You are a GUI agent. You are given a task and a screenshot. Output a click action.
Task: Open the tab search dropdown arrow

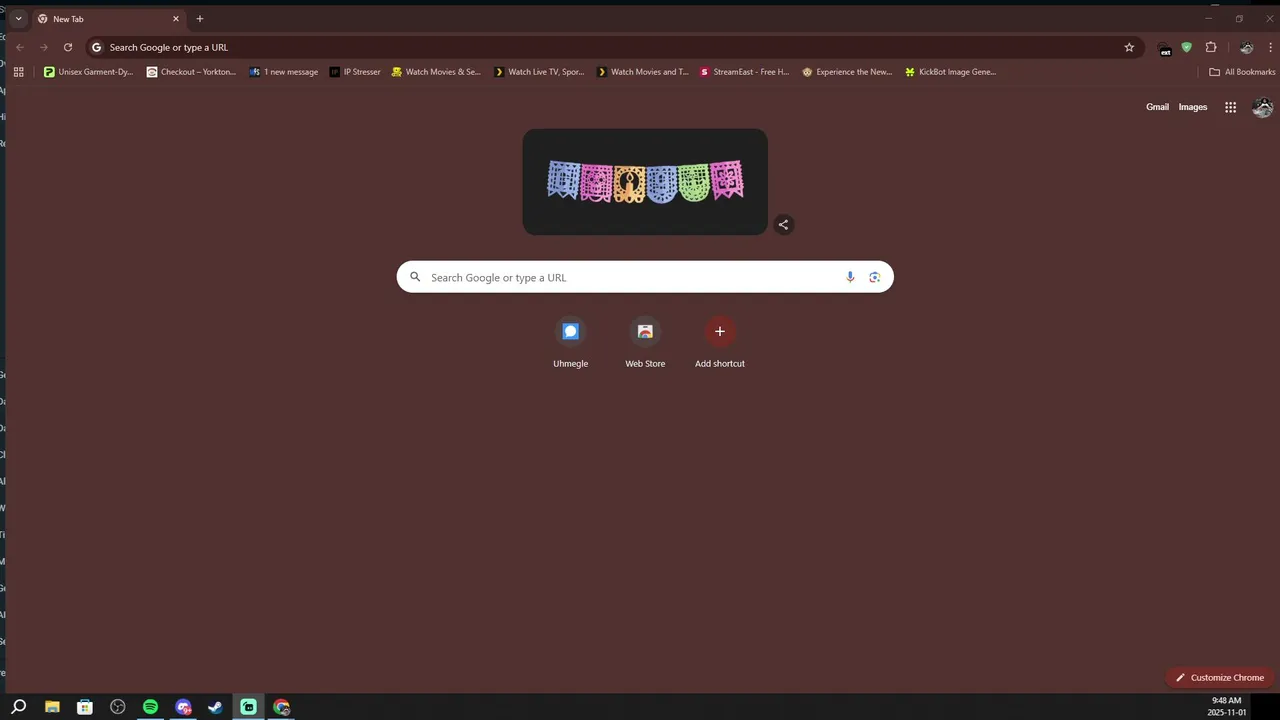click(x=18, y=19)
